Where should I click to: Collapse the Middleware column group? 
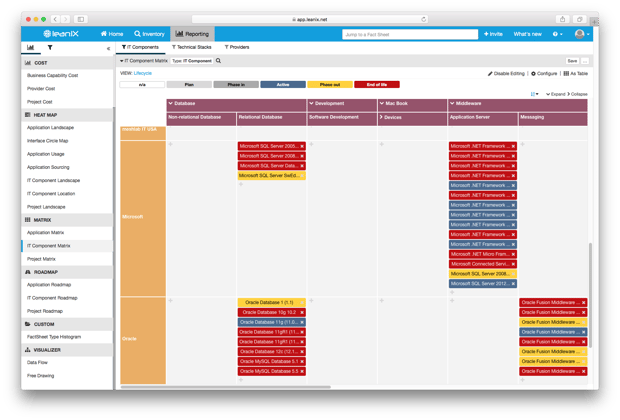point(452,104)
